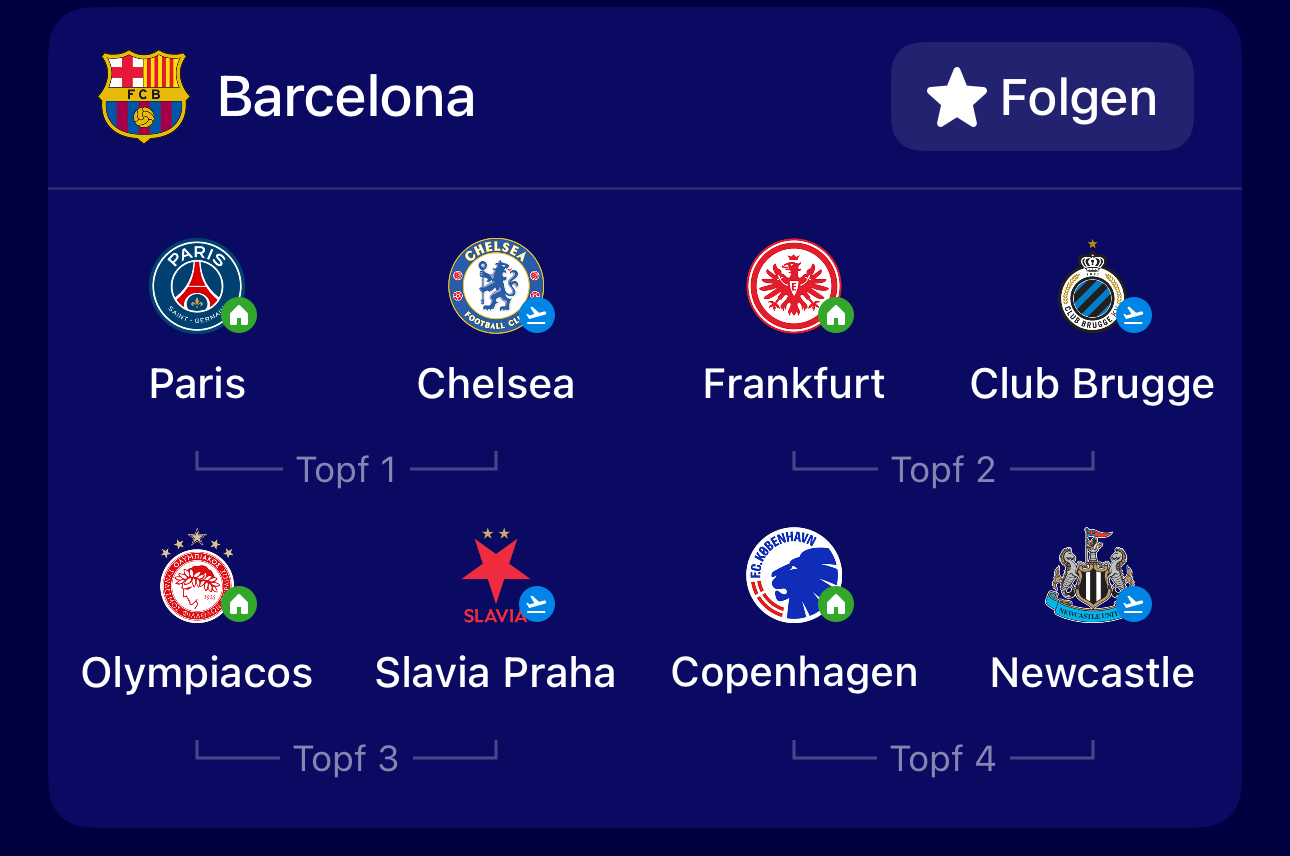Click the Topf 1 pot label
This screenshot has height=856, width=1290.
pyautogui.click(x=346, y=470)
